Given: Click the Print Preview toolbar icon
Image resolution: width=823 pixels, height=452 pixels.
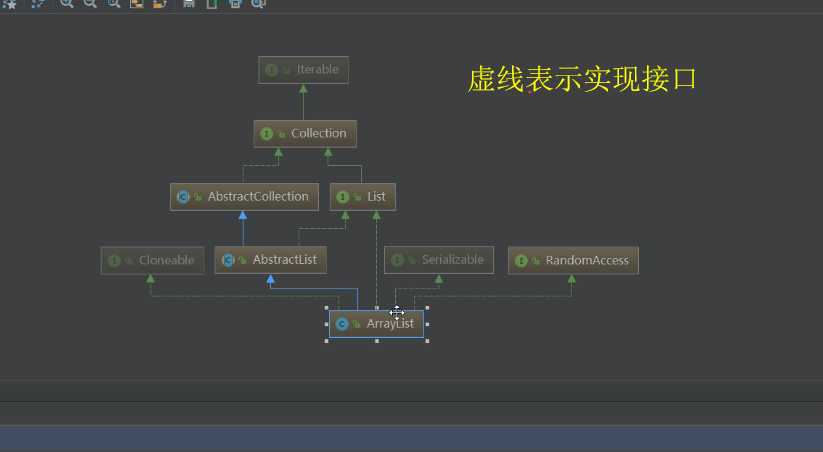Looking at the screenshot, I should click(258, 3).
